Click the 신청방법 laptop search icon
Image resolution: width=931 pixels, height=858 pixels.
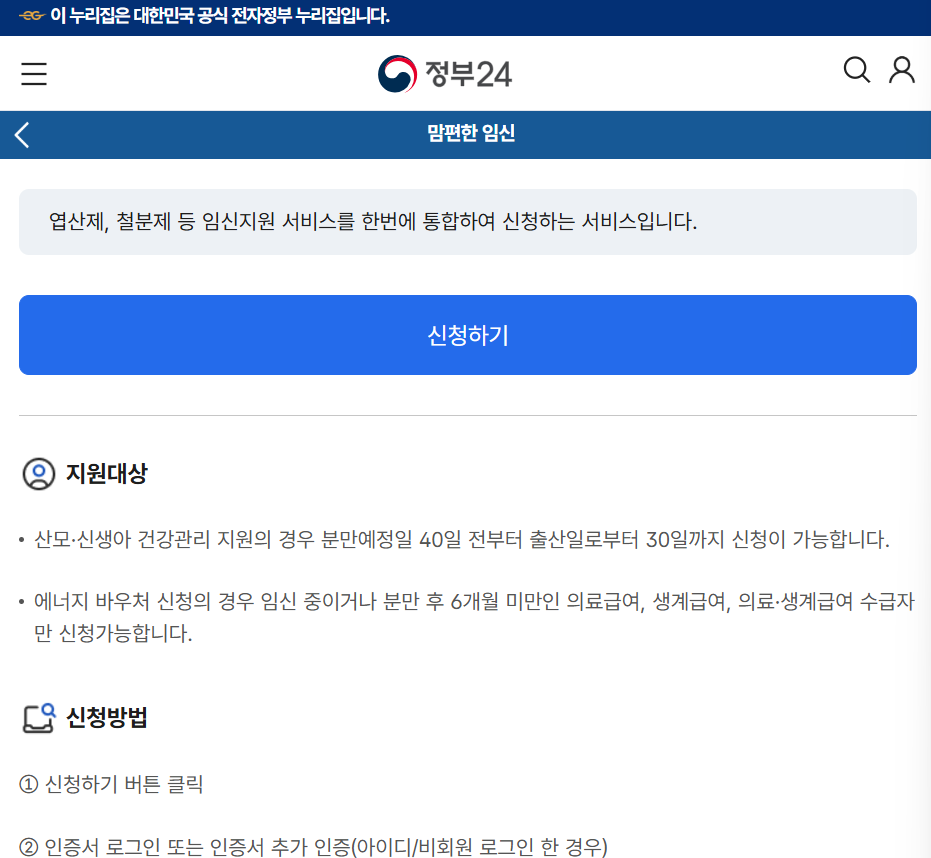pyautogui.click(x=39, y=718)
